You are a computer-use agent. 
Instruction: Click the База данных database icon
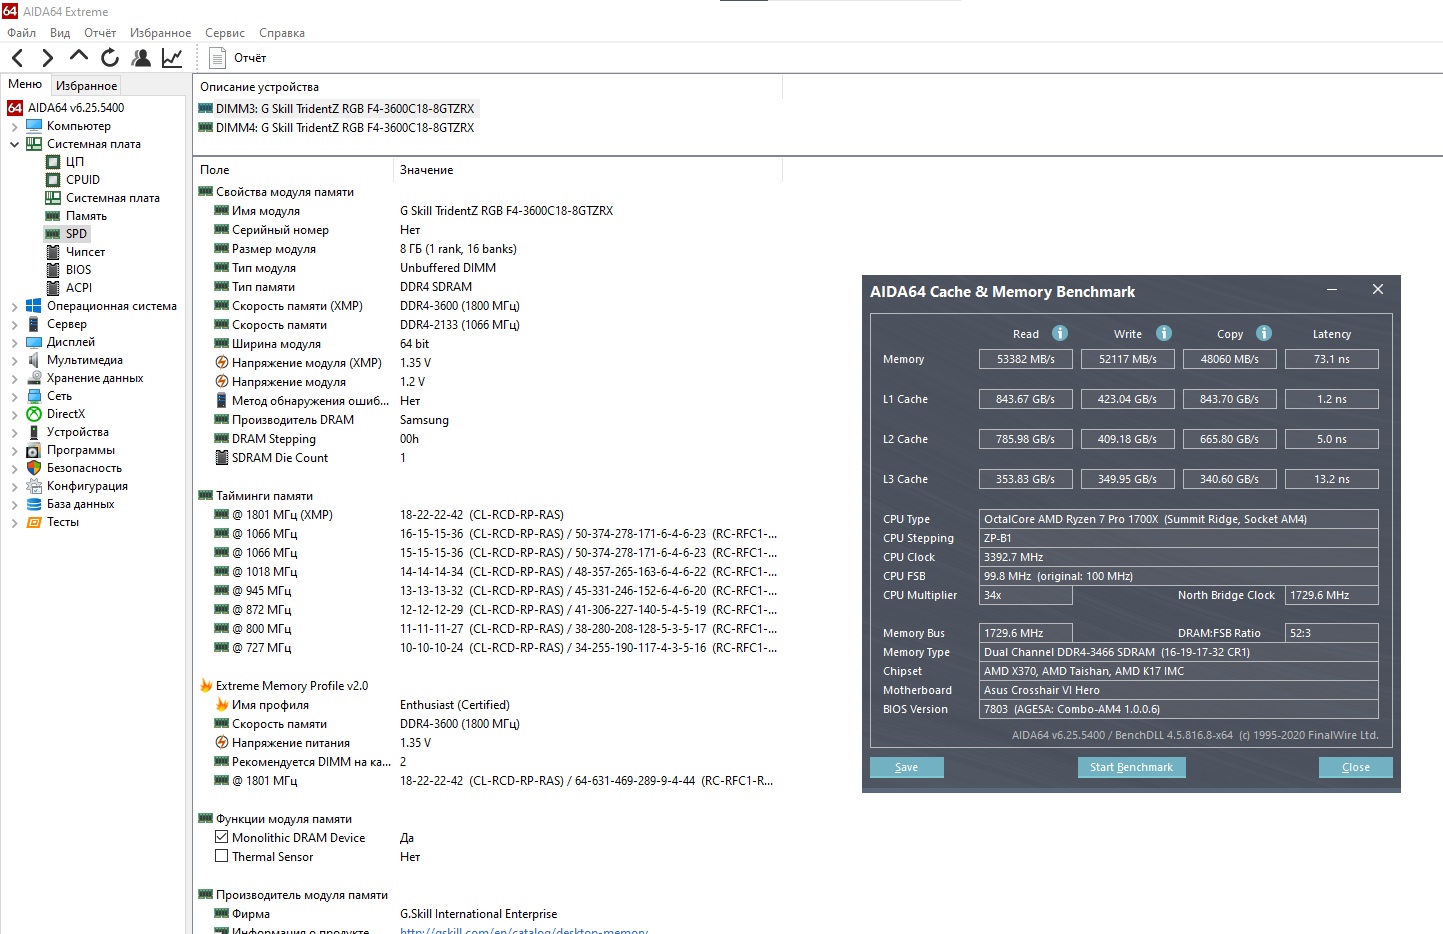pyautogui.click(x=34, y=504)
